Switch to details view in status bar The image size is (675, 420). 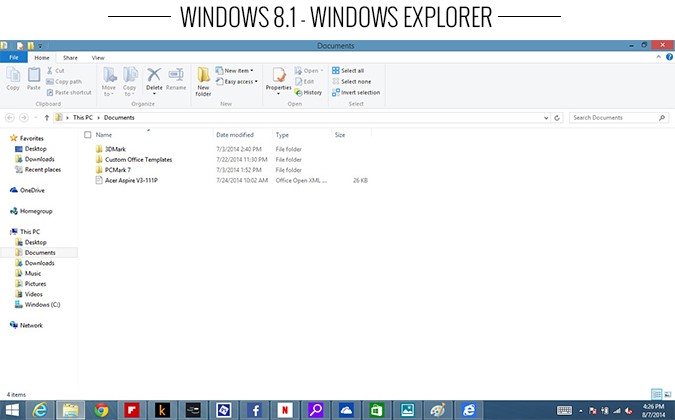pos(656,395)
